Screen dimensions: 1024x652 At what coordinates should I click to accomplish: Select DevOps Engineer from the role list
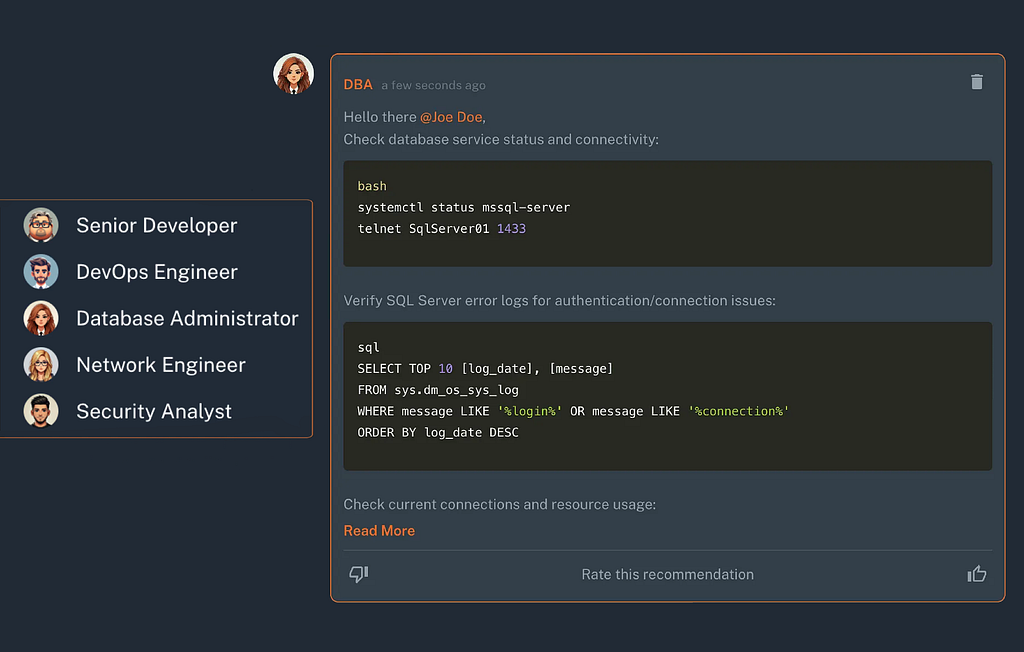pyautogui.click(x=157, y=272)
